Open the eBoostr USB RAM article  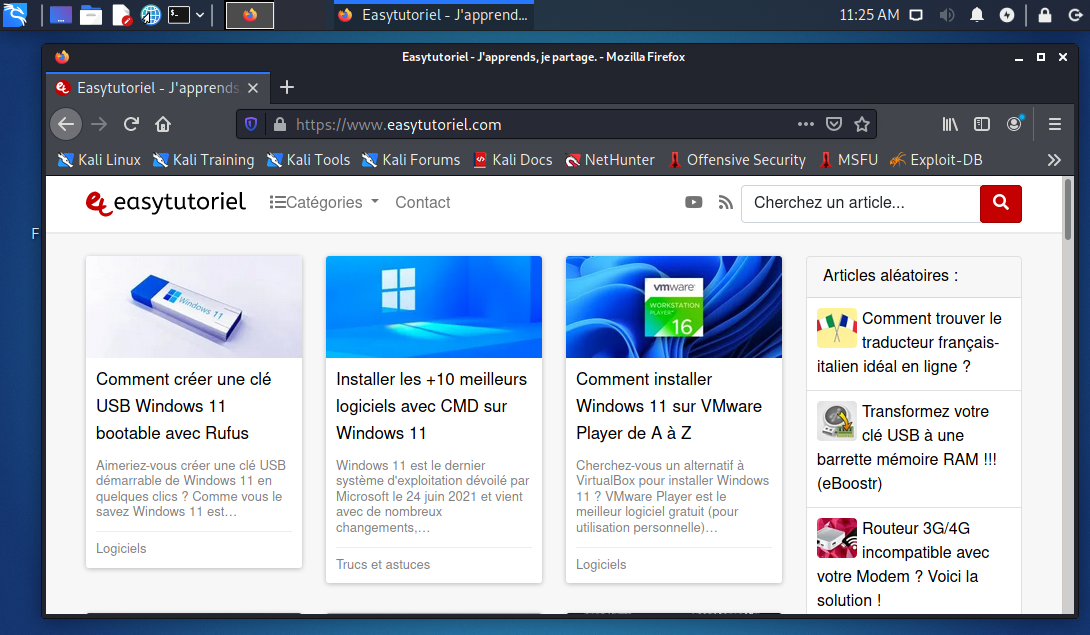[913, 447]
